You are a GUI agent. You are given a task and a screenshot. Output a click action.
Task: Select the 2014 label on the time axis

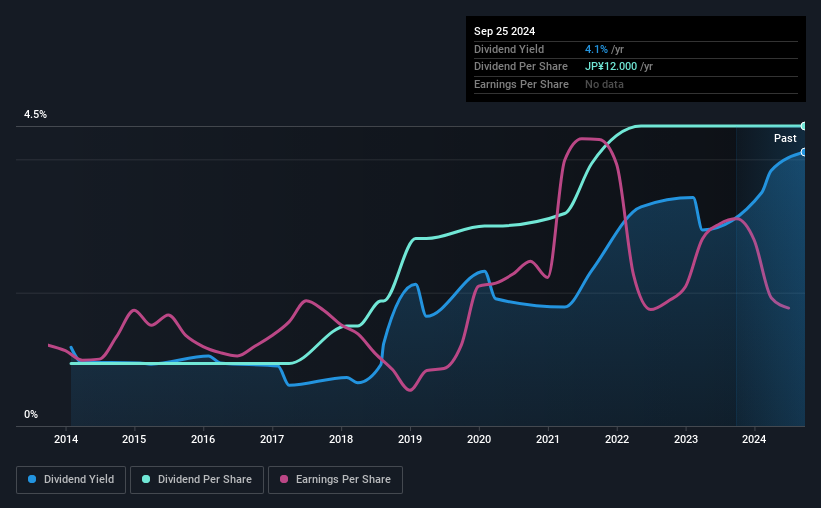[x=66, y=439]
